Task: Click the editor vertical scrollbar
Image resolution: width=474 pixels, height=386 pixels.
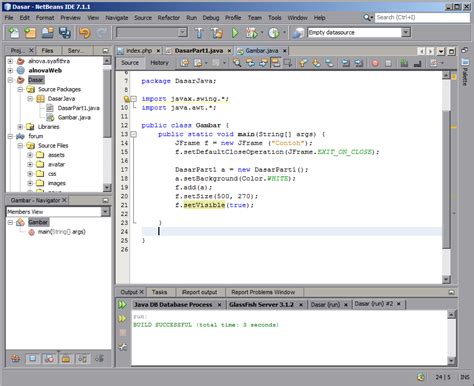Action: click(x=446, y=178)
